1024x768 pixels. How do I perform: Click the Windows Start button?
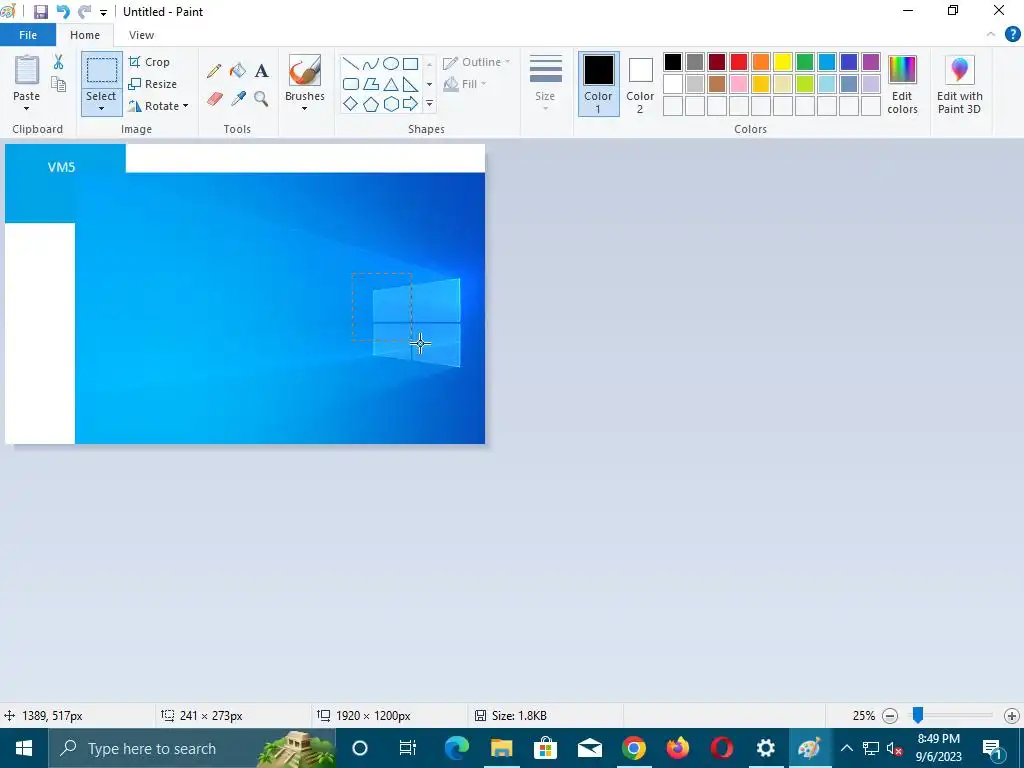(24, 748)
